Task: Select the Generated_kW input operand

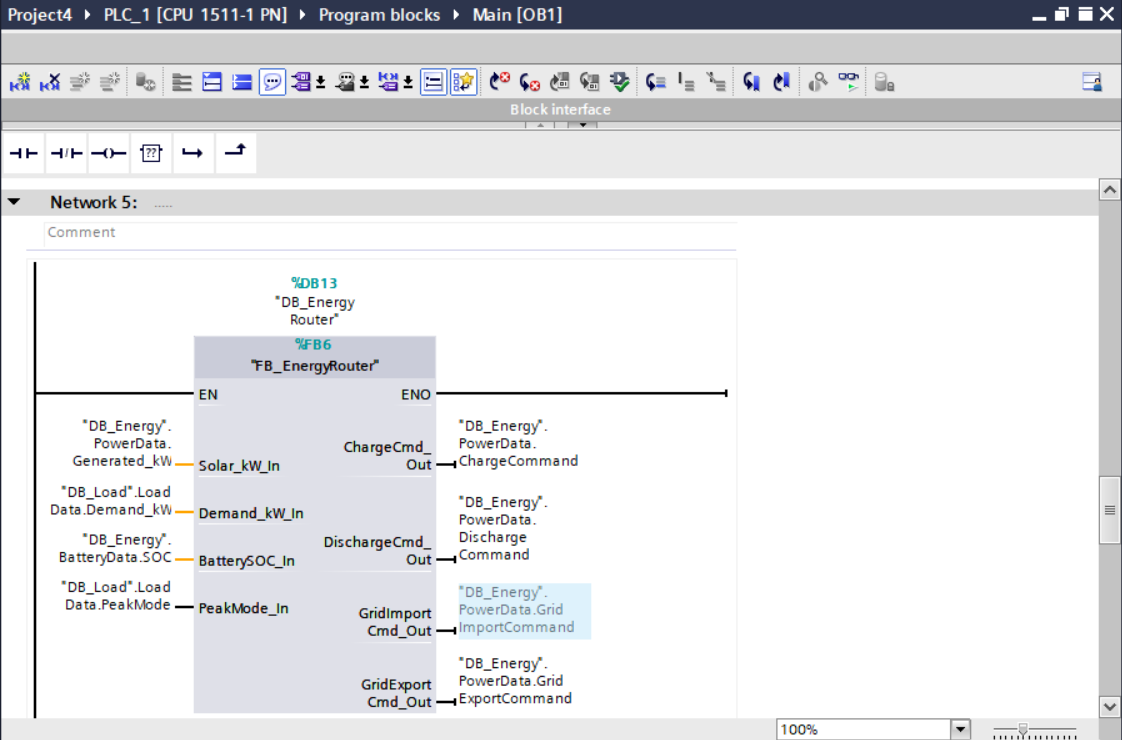Action: [x=122, y=444]
